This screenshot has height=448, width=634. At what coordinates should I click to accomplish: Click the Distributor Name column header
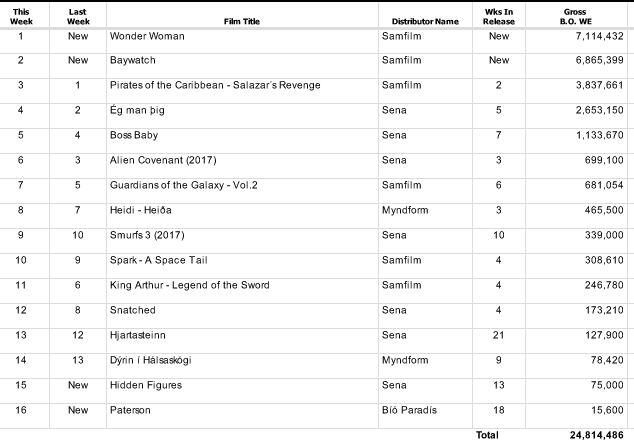click(425, 21)
